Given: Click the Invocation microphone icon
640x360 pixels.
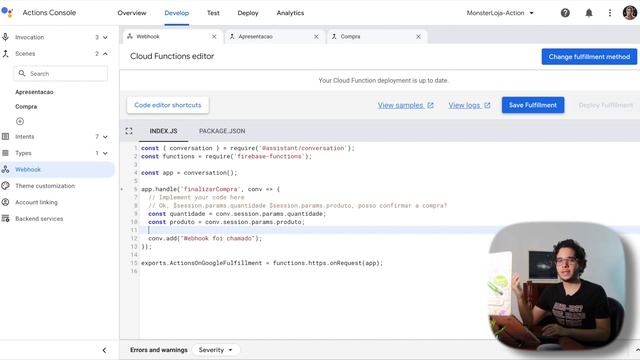Looking at the screenshot, I should coord(5,37).
